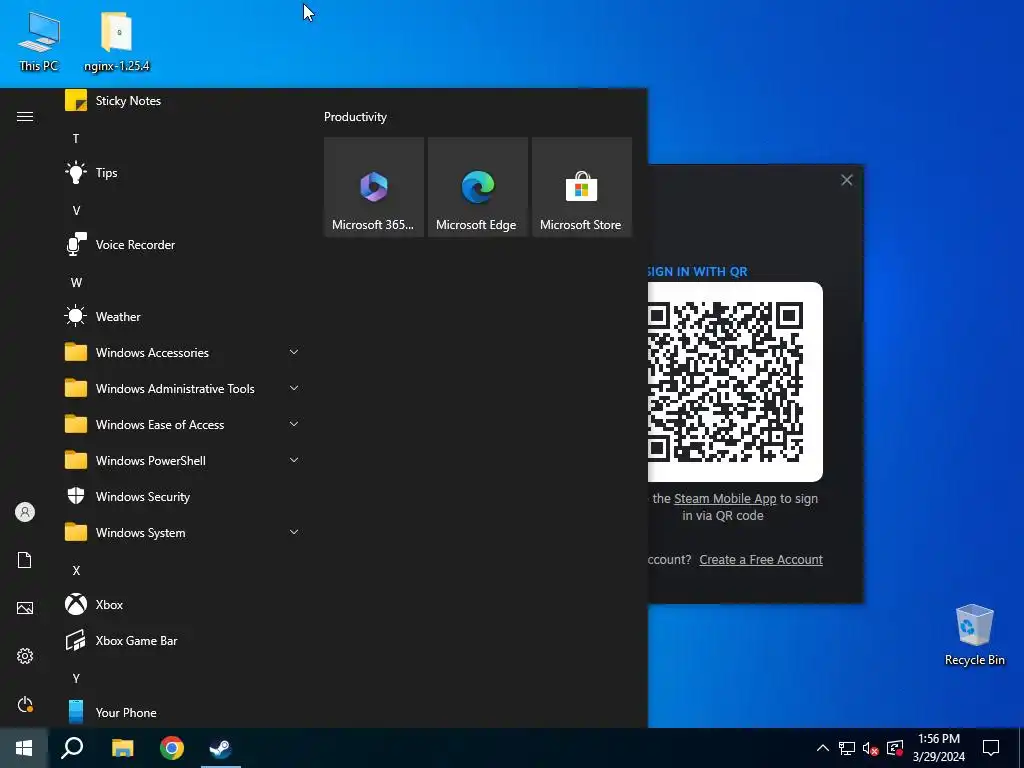
Task: Click the muted volume icon in tray
Action: pos(871,748)
